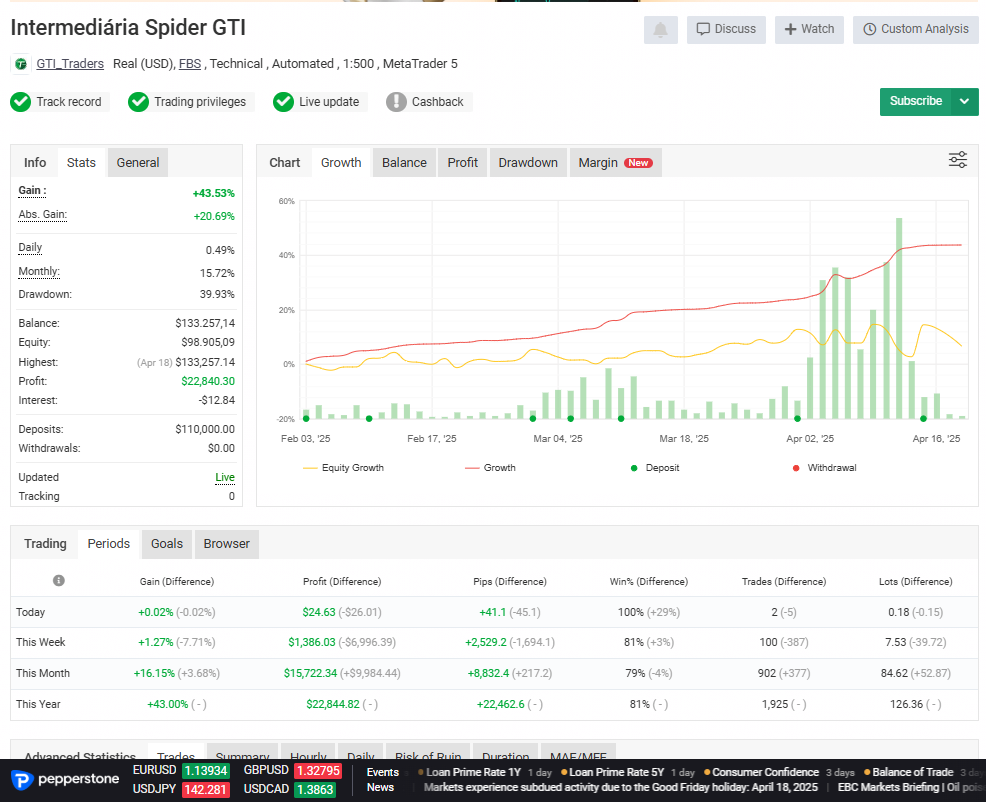The image size is (986, 802).
Task: Click the GBPUSD quote 1.32795
Action: (318, 771)
